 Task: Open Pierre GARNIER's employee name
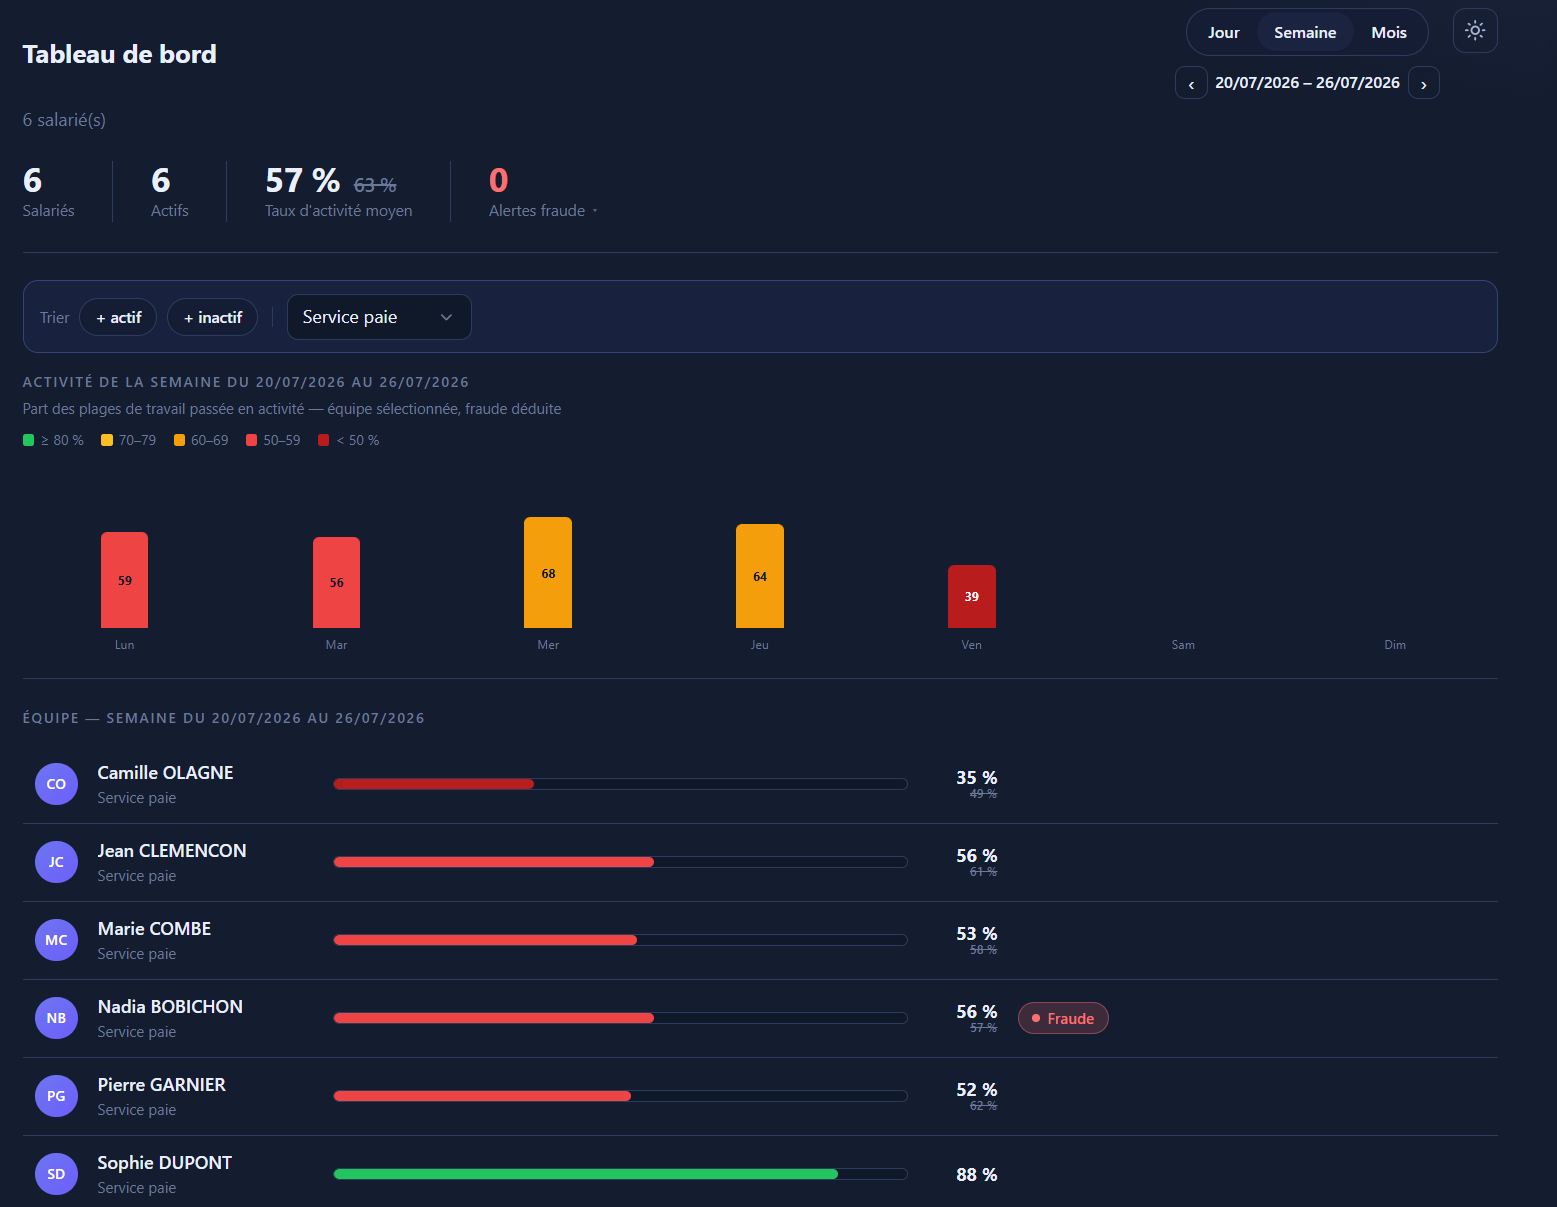tap(161, 1085)
